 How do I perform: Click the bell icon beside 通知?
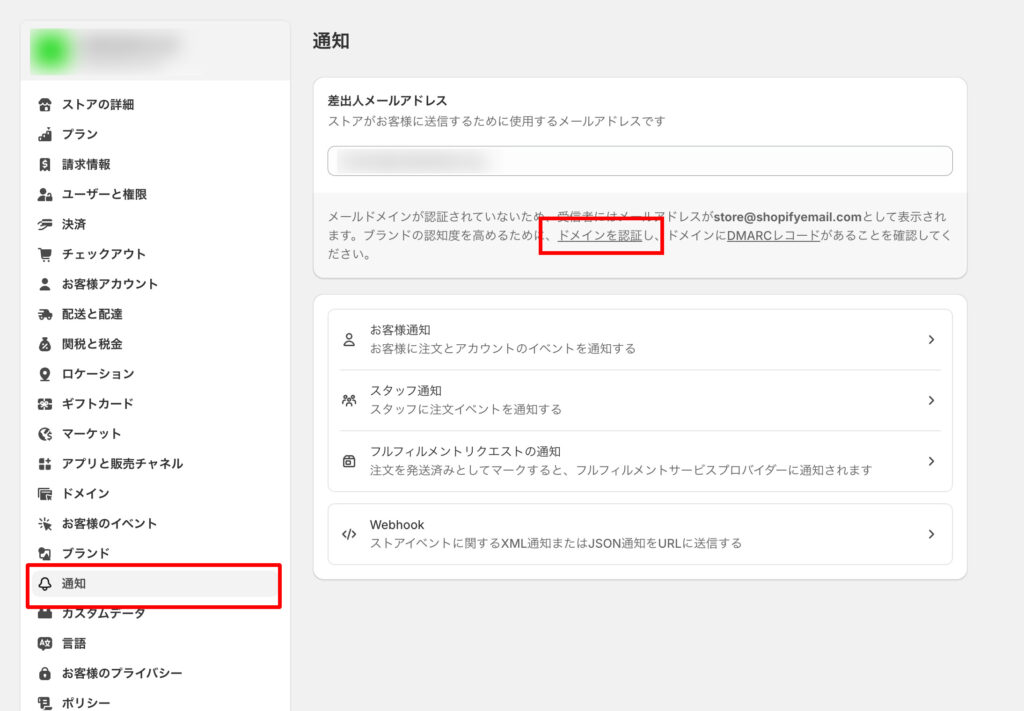tap(44, 584)
